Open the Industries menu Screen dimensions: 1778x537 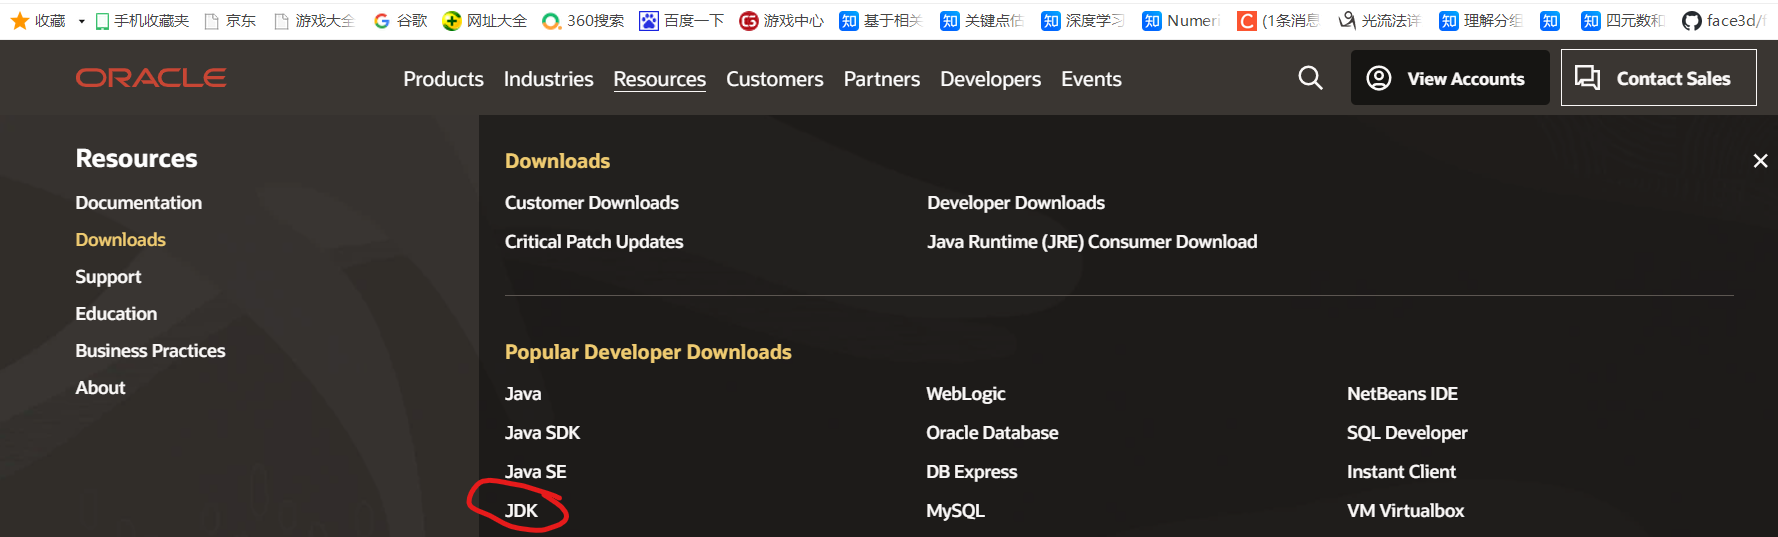click(x=548, y=79)
